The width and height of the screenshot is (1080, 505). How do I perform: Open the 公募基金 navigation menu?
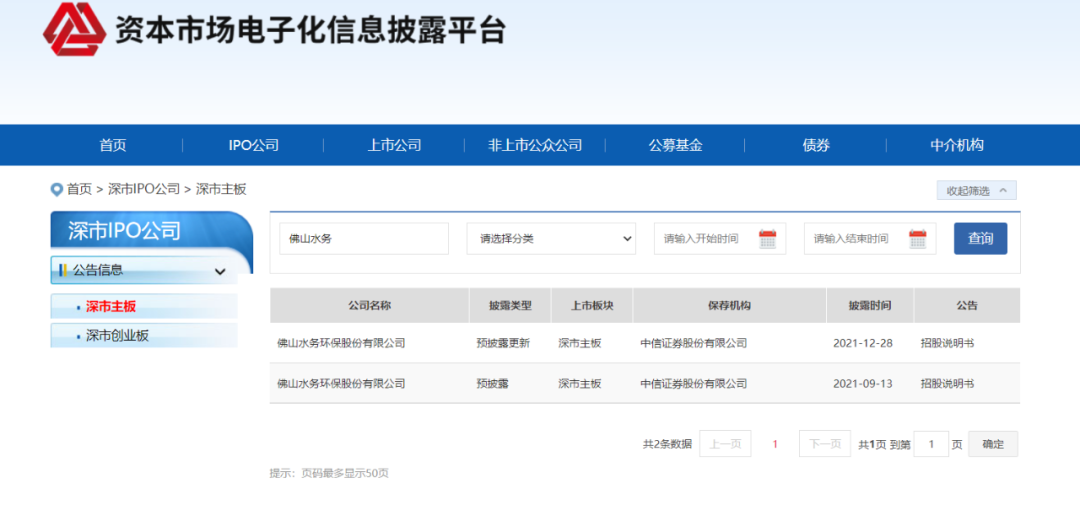coord(676,145)
